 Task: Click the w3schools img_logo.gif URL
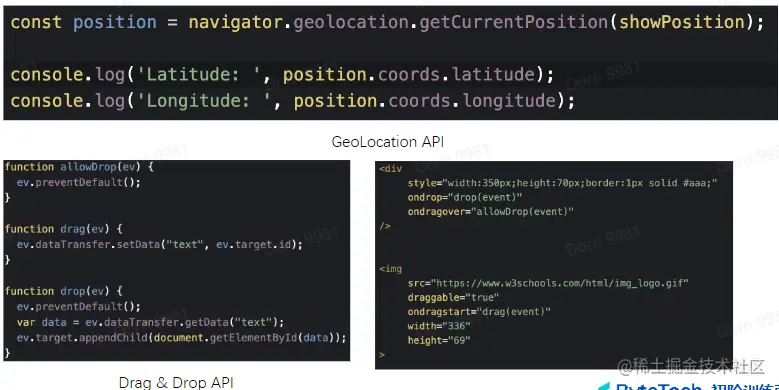click(x=560, y=283)
